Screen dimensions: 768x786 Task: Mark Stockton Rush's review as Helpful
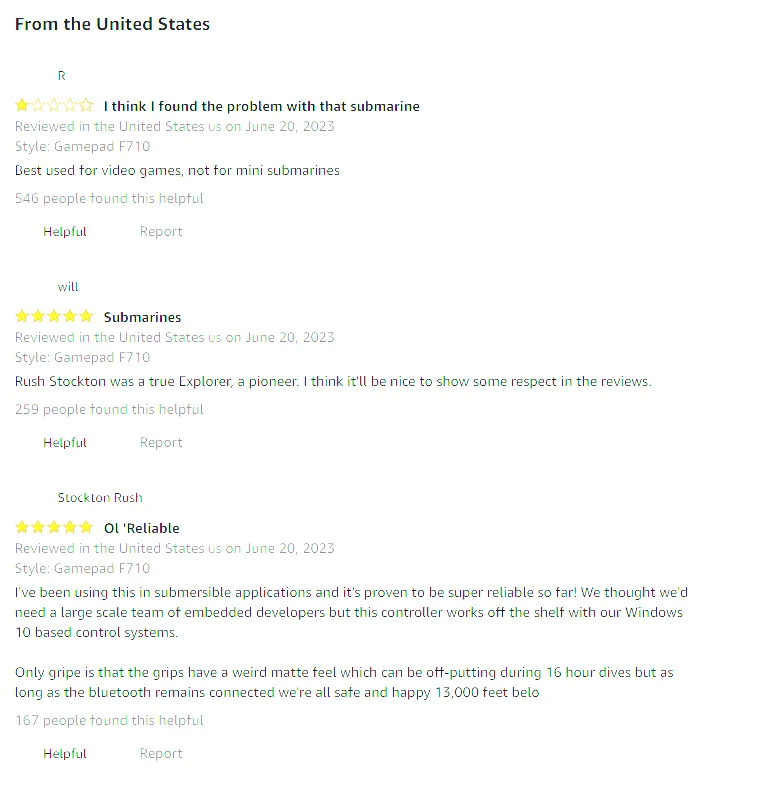pyautogui.click(x=65, y=754)
